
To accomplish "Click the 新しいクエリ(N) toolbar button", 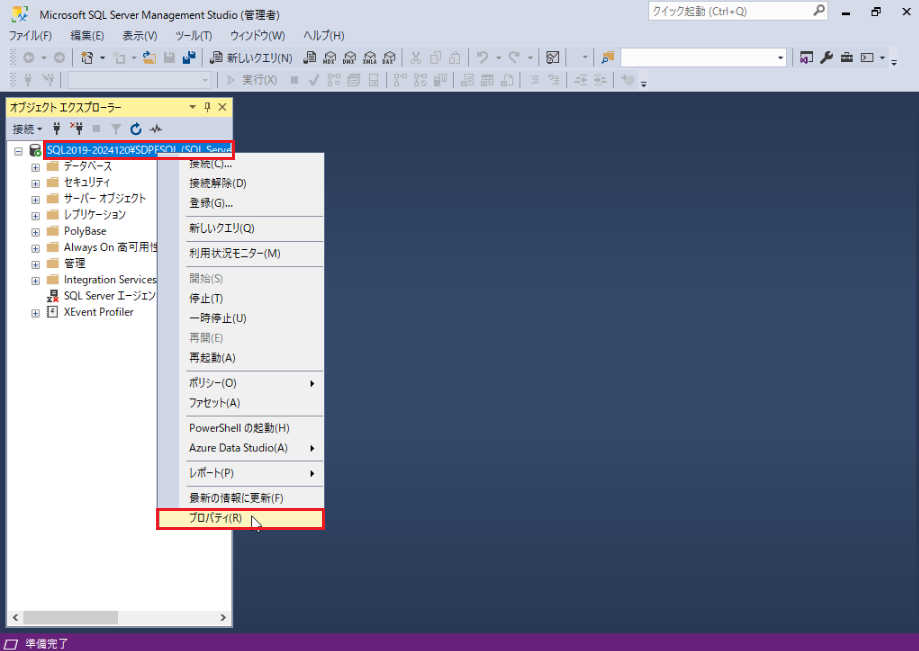I will coord(251,57).
